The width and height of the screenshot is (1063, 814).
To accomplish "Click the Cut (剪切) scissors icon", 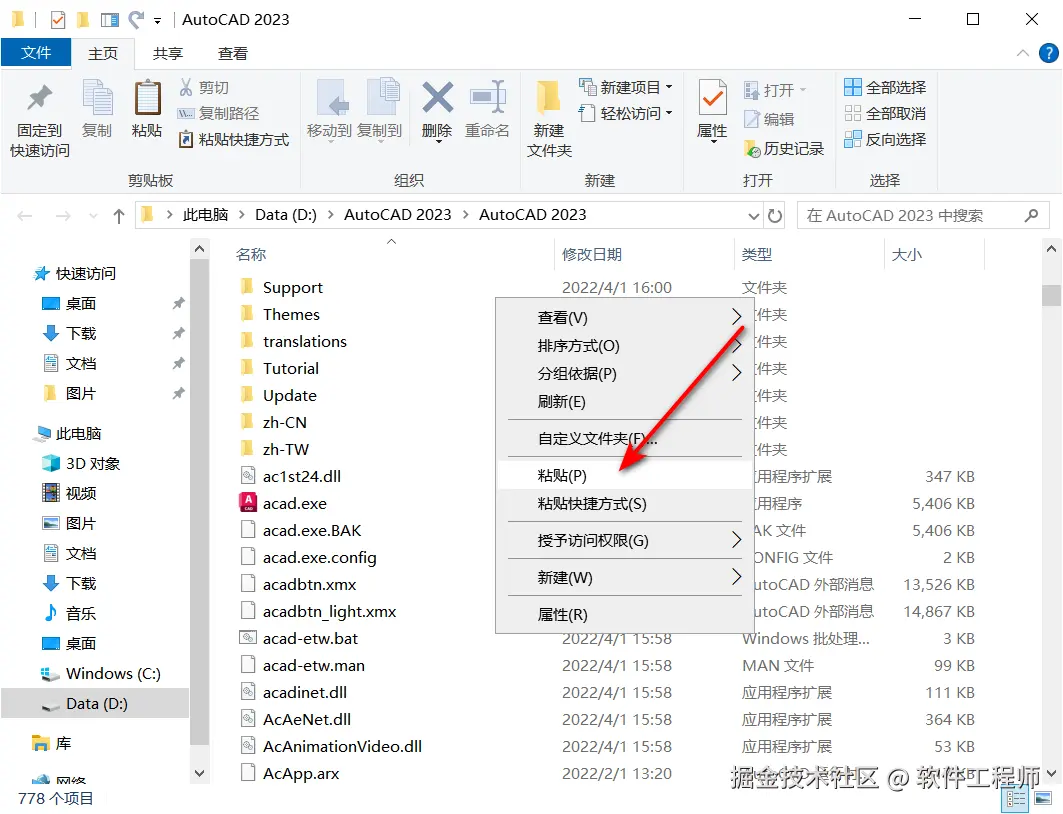I will coord(186,87).
